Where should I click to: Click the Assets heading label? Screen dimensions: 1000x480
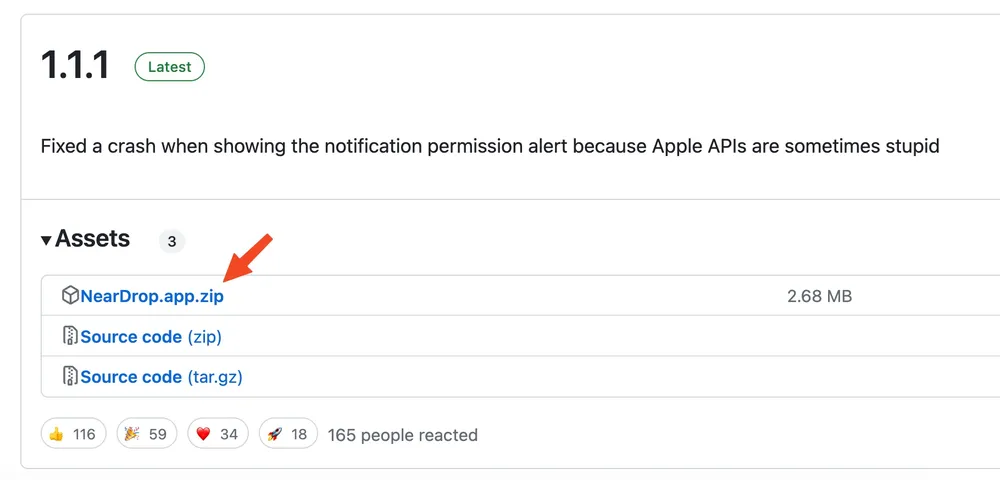pos(93,239)
